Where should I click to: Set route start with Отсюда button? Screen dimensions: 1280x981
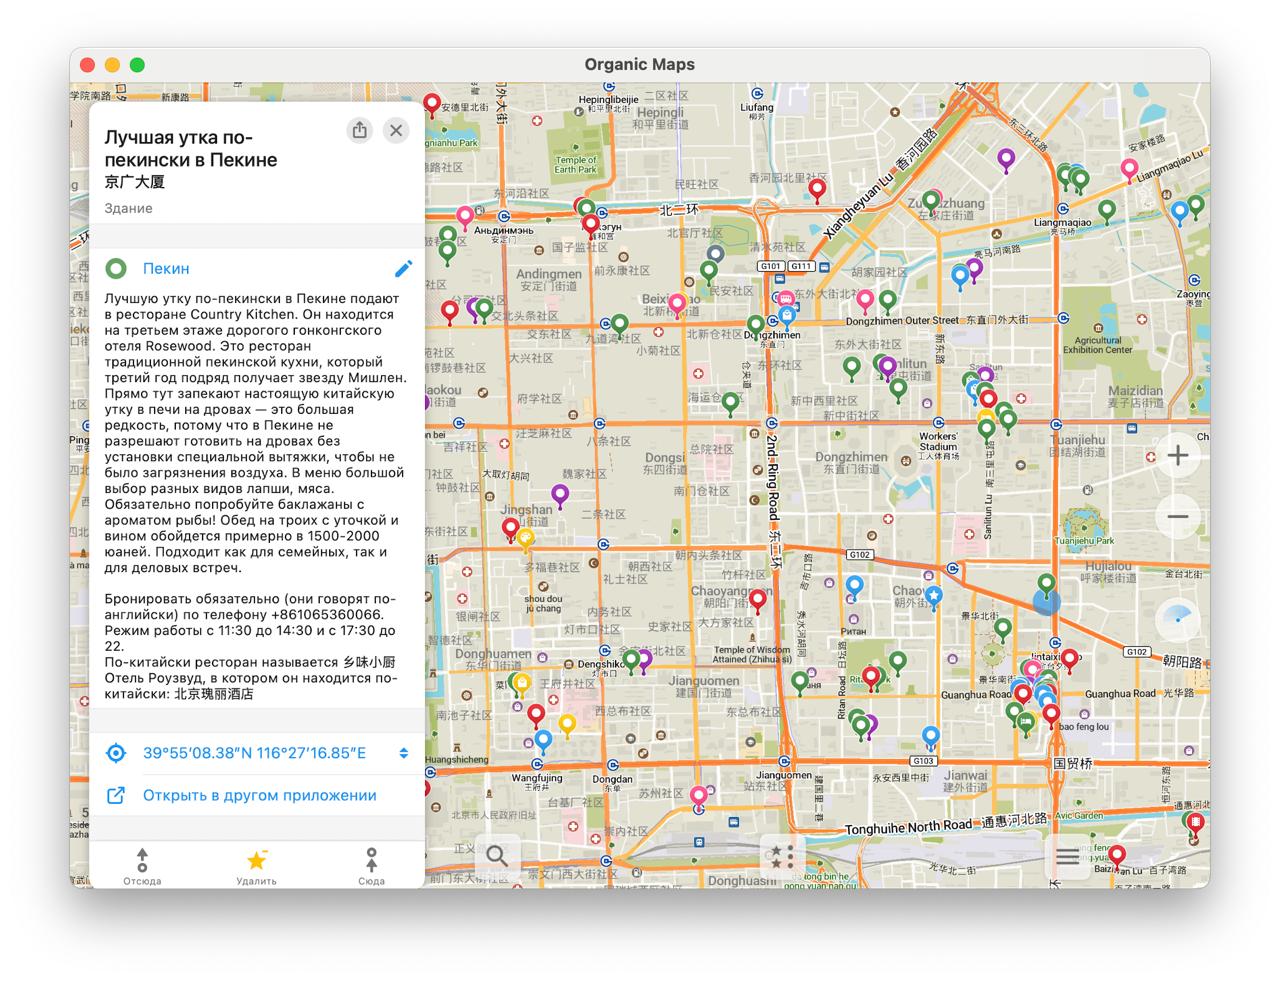[142, 865]
